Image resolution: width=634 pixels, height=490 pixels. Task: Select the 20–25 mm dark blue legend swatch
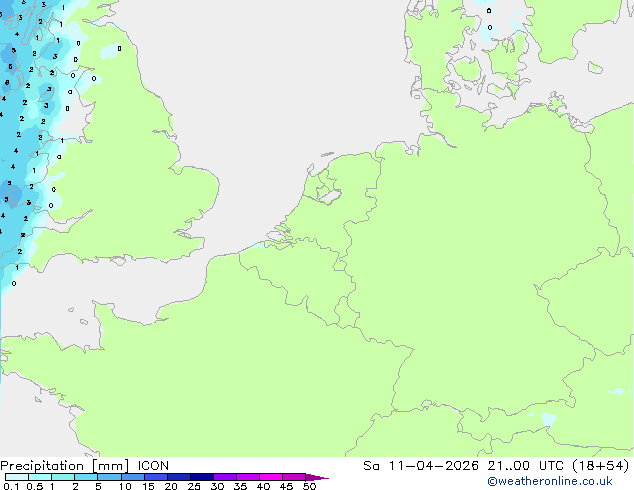[x=179, y=477]
